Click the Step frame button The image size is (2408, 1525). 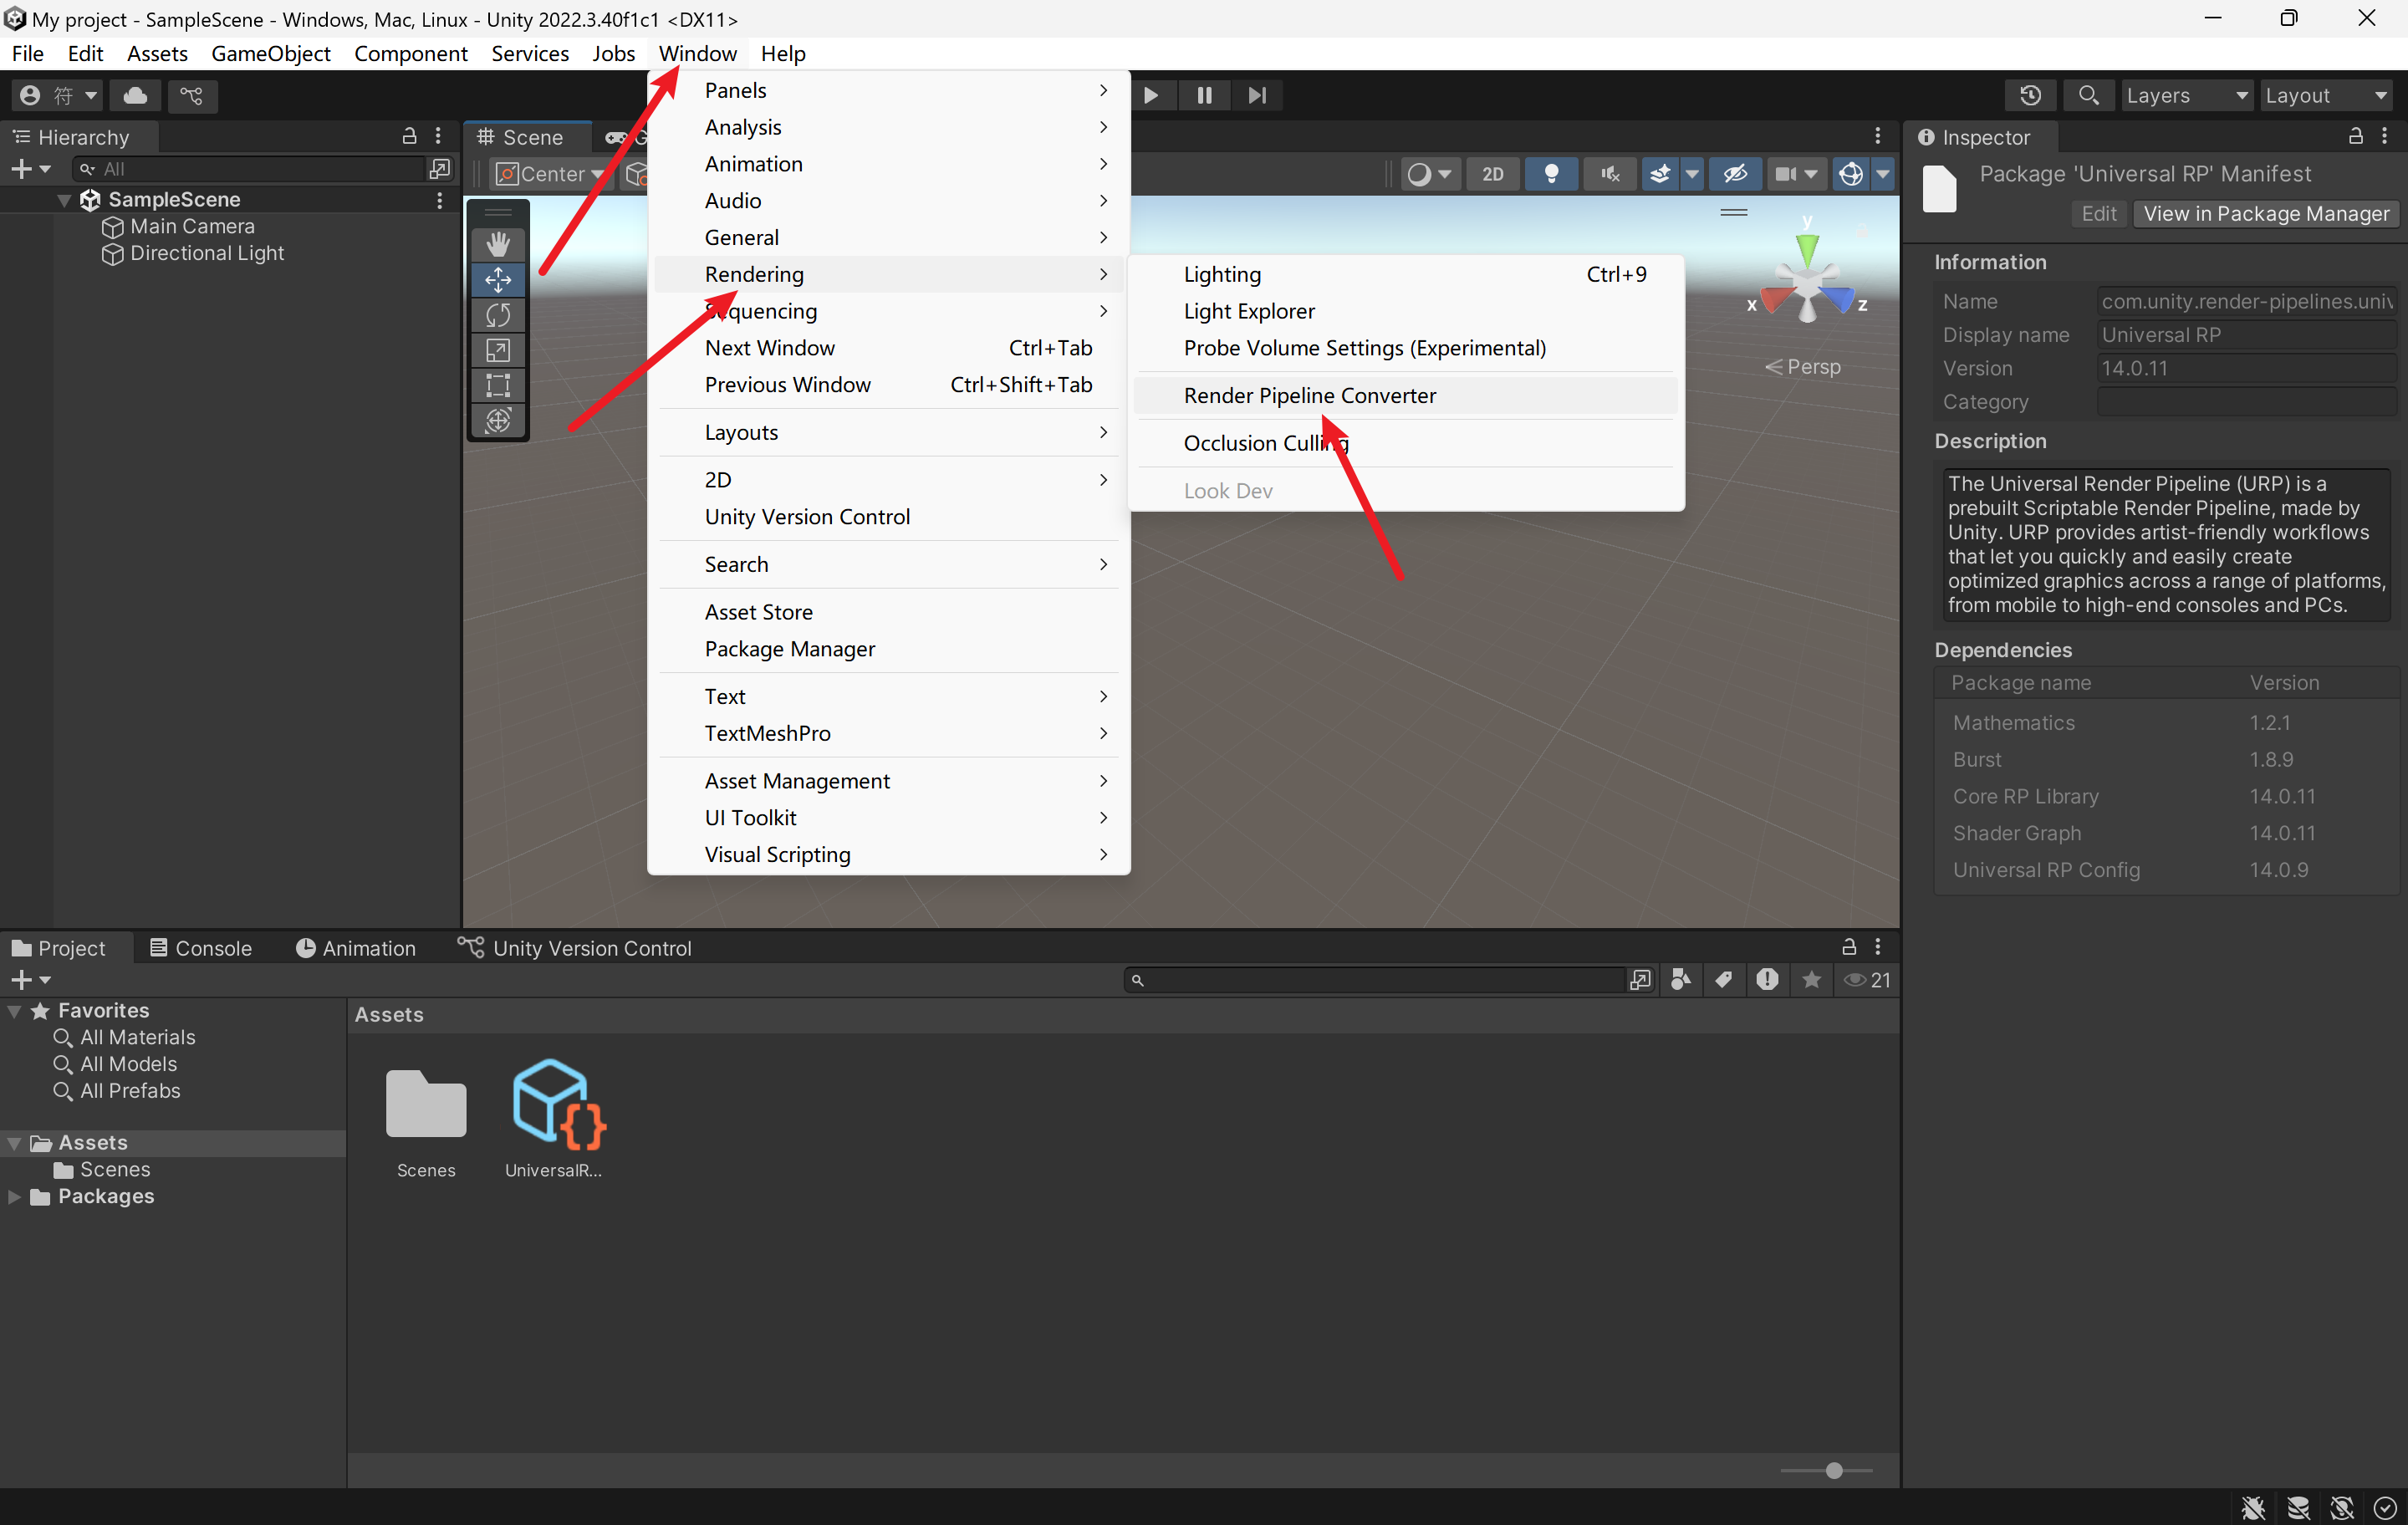(1257, 95)
